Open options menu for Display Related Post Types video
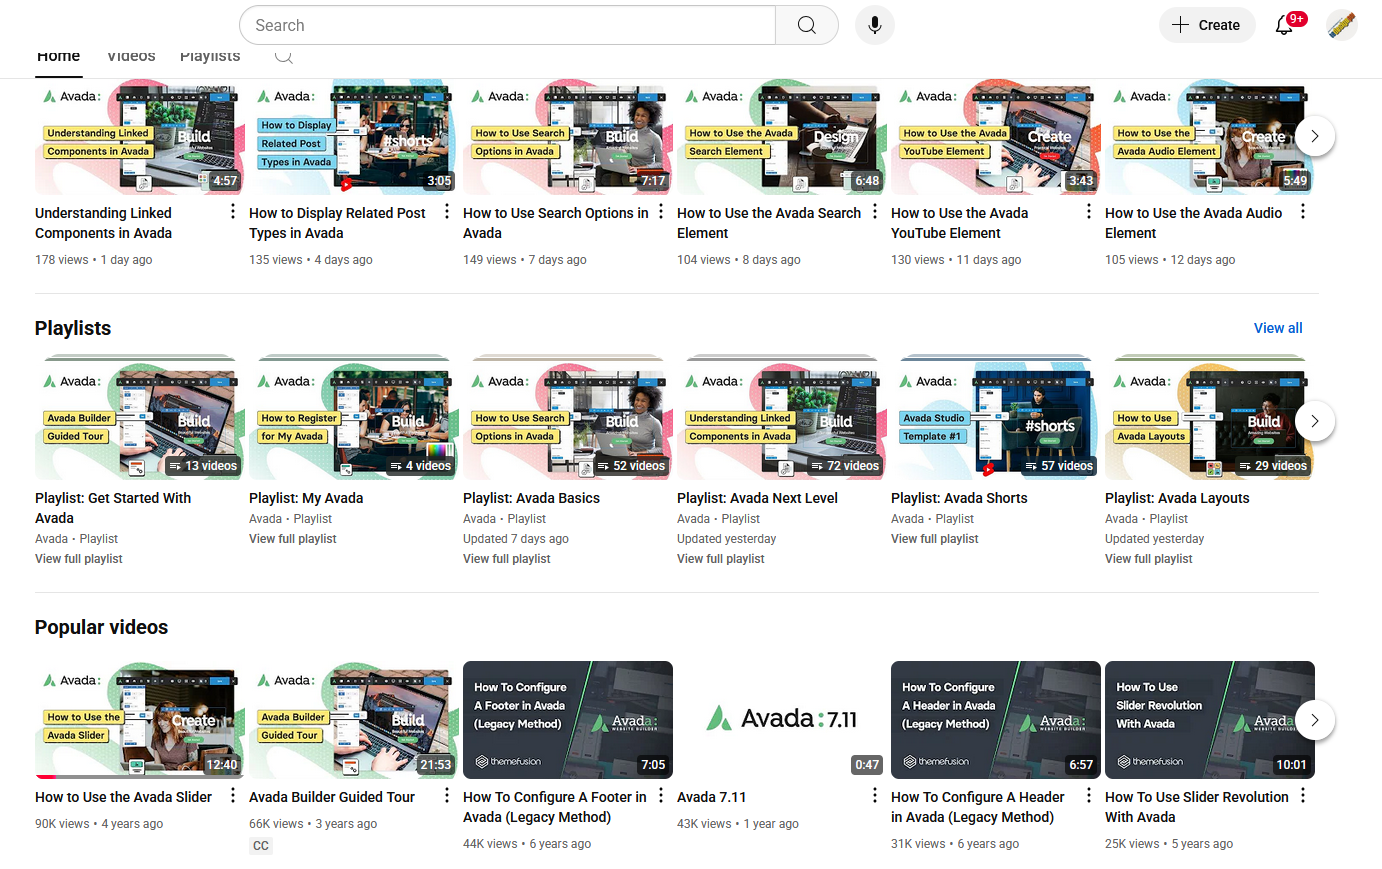This screenshot has height=869, width=1382. click(447, 212)
